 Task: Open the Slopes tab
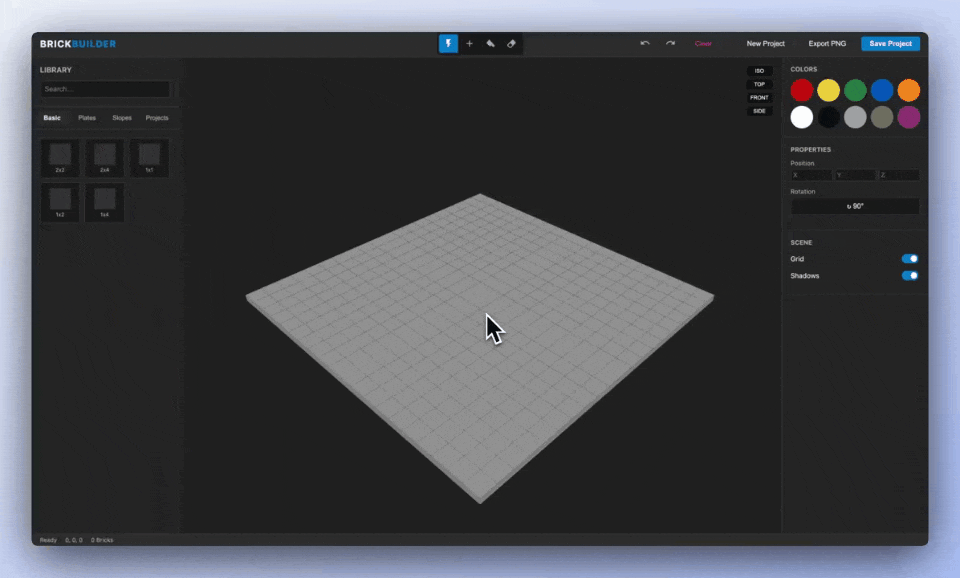[x=122, y=118]
